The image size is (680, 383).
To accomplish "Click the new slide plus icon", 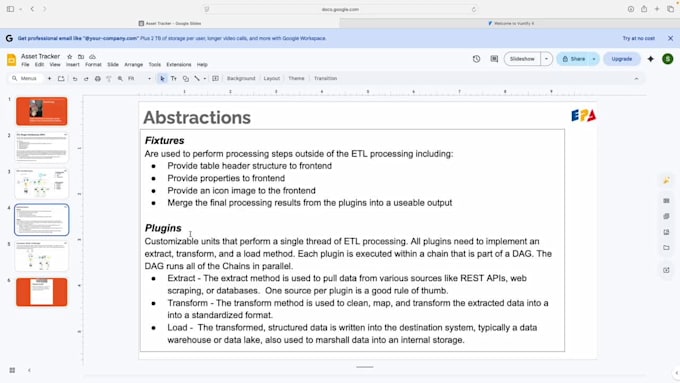I will pos(49,79).
